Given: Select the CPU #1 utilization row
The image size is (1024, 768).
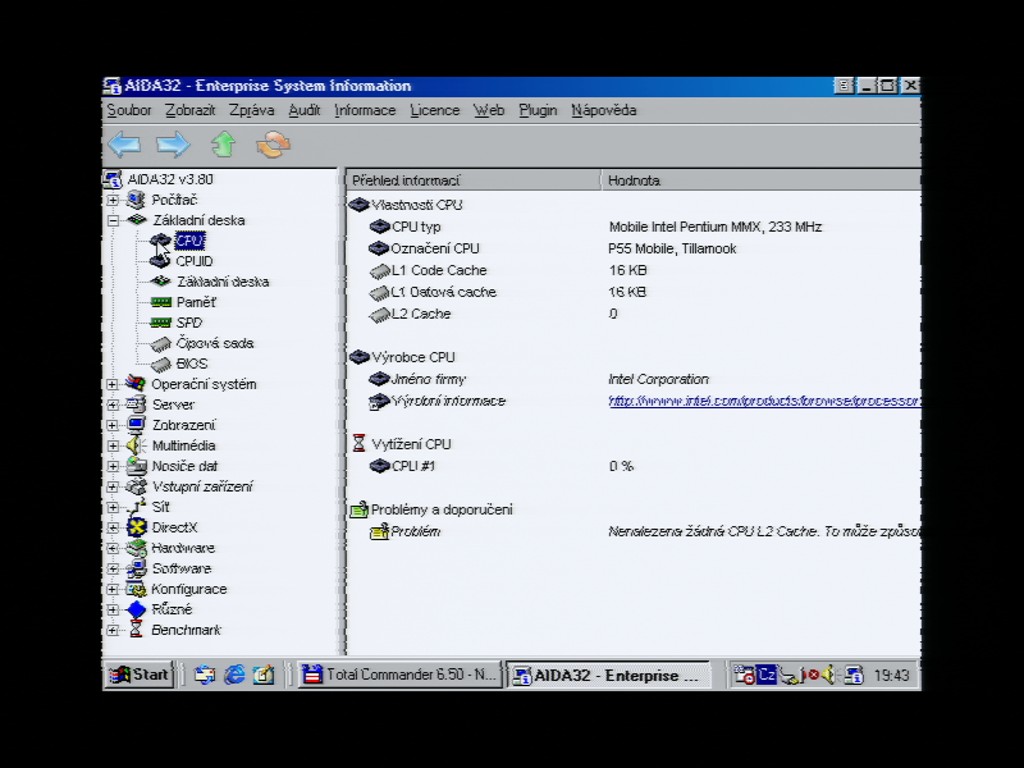Looking at the screenshot, I should click(633, 466).
